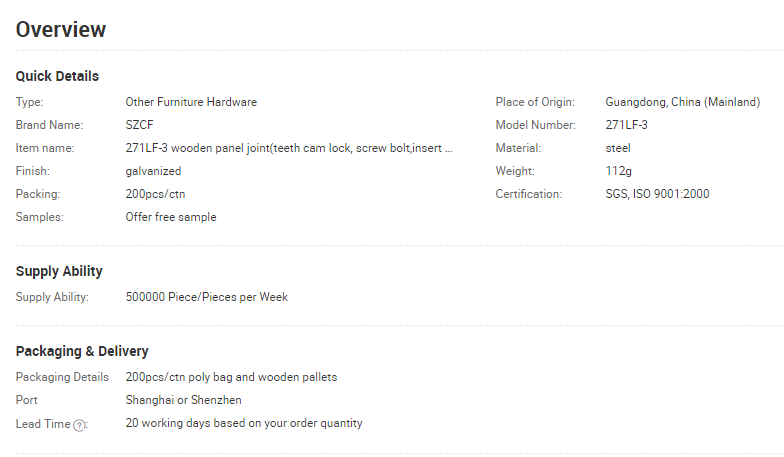Click the Supply Ability section heading
The width and height of the screenshot is (784, 457).
pyautogui.click(x=59, y=271)
